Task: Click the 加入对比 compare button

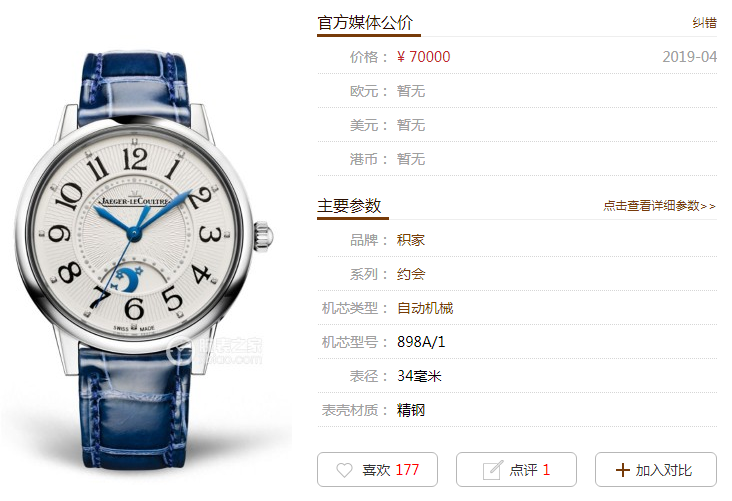Action: pos(655,470)
